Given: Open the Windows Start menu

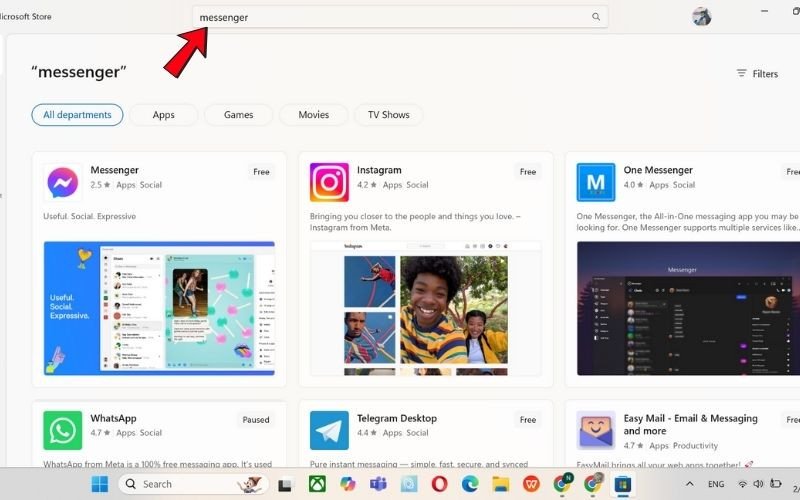Looking at the screenshot, I should 99,484.
